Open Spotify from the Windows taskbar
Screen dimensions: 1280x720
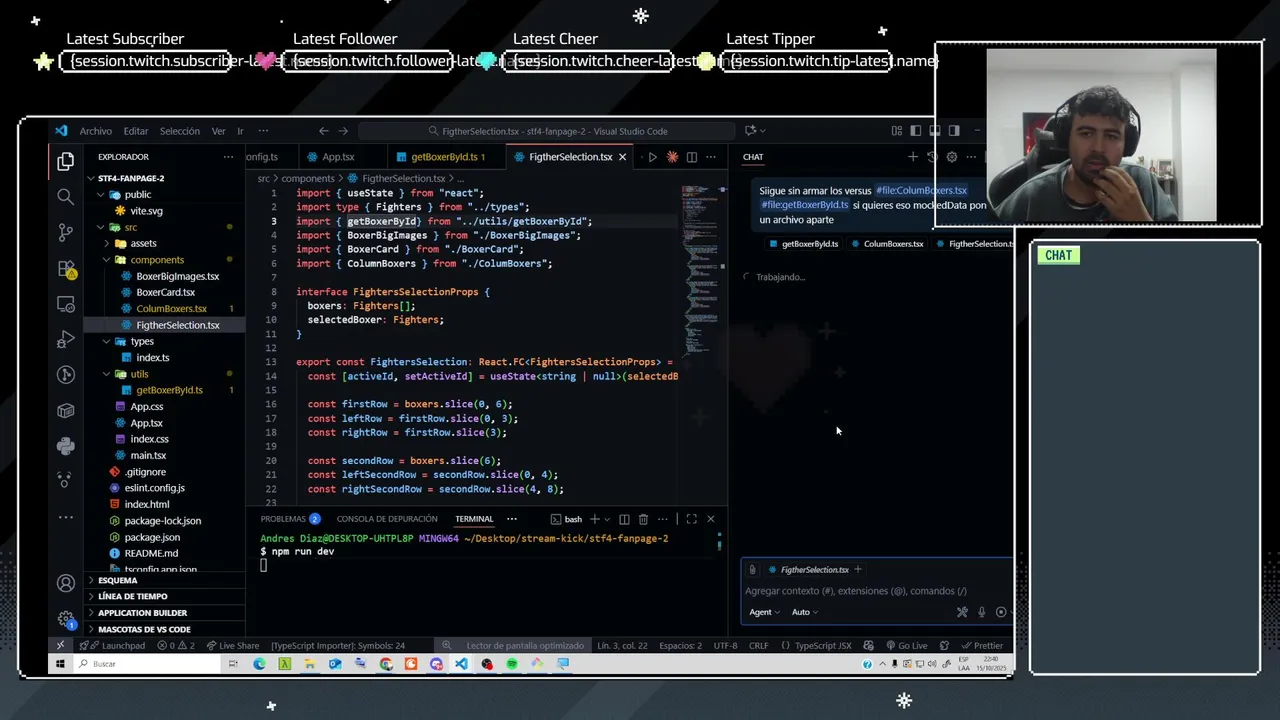[x=512, y=664]
